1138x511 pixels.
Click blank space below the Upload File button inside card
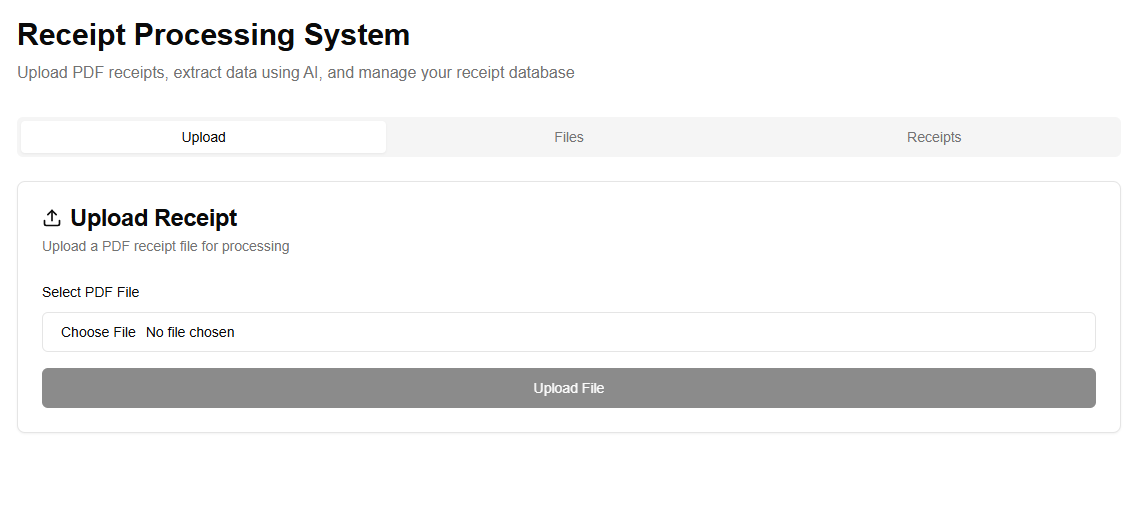coord(568,420)
